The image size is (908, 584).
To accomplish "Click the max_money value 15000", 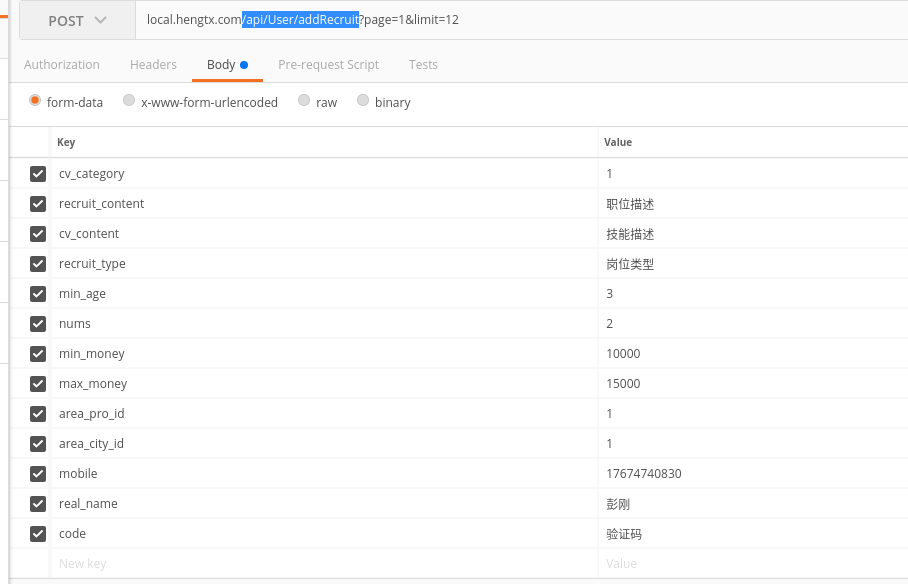I will tap(623, 384).
